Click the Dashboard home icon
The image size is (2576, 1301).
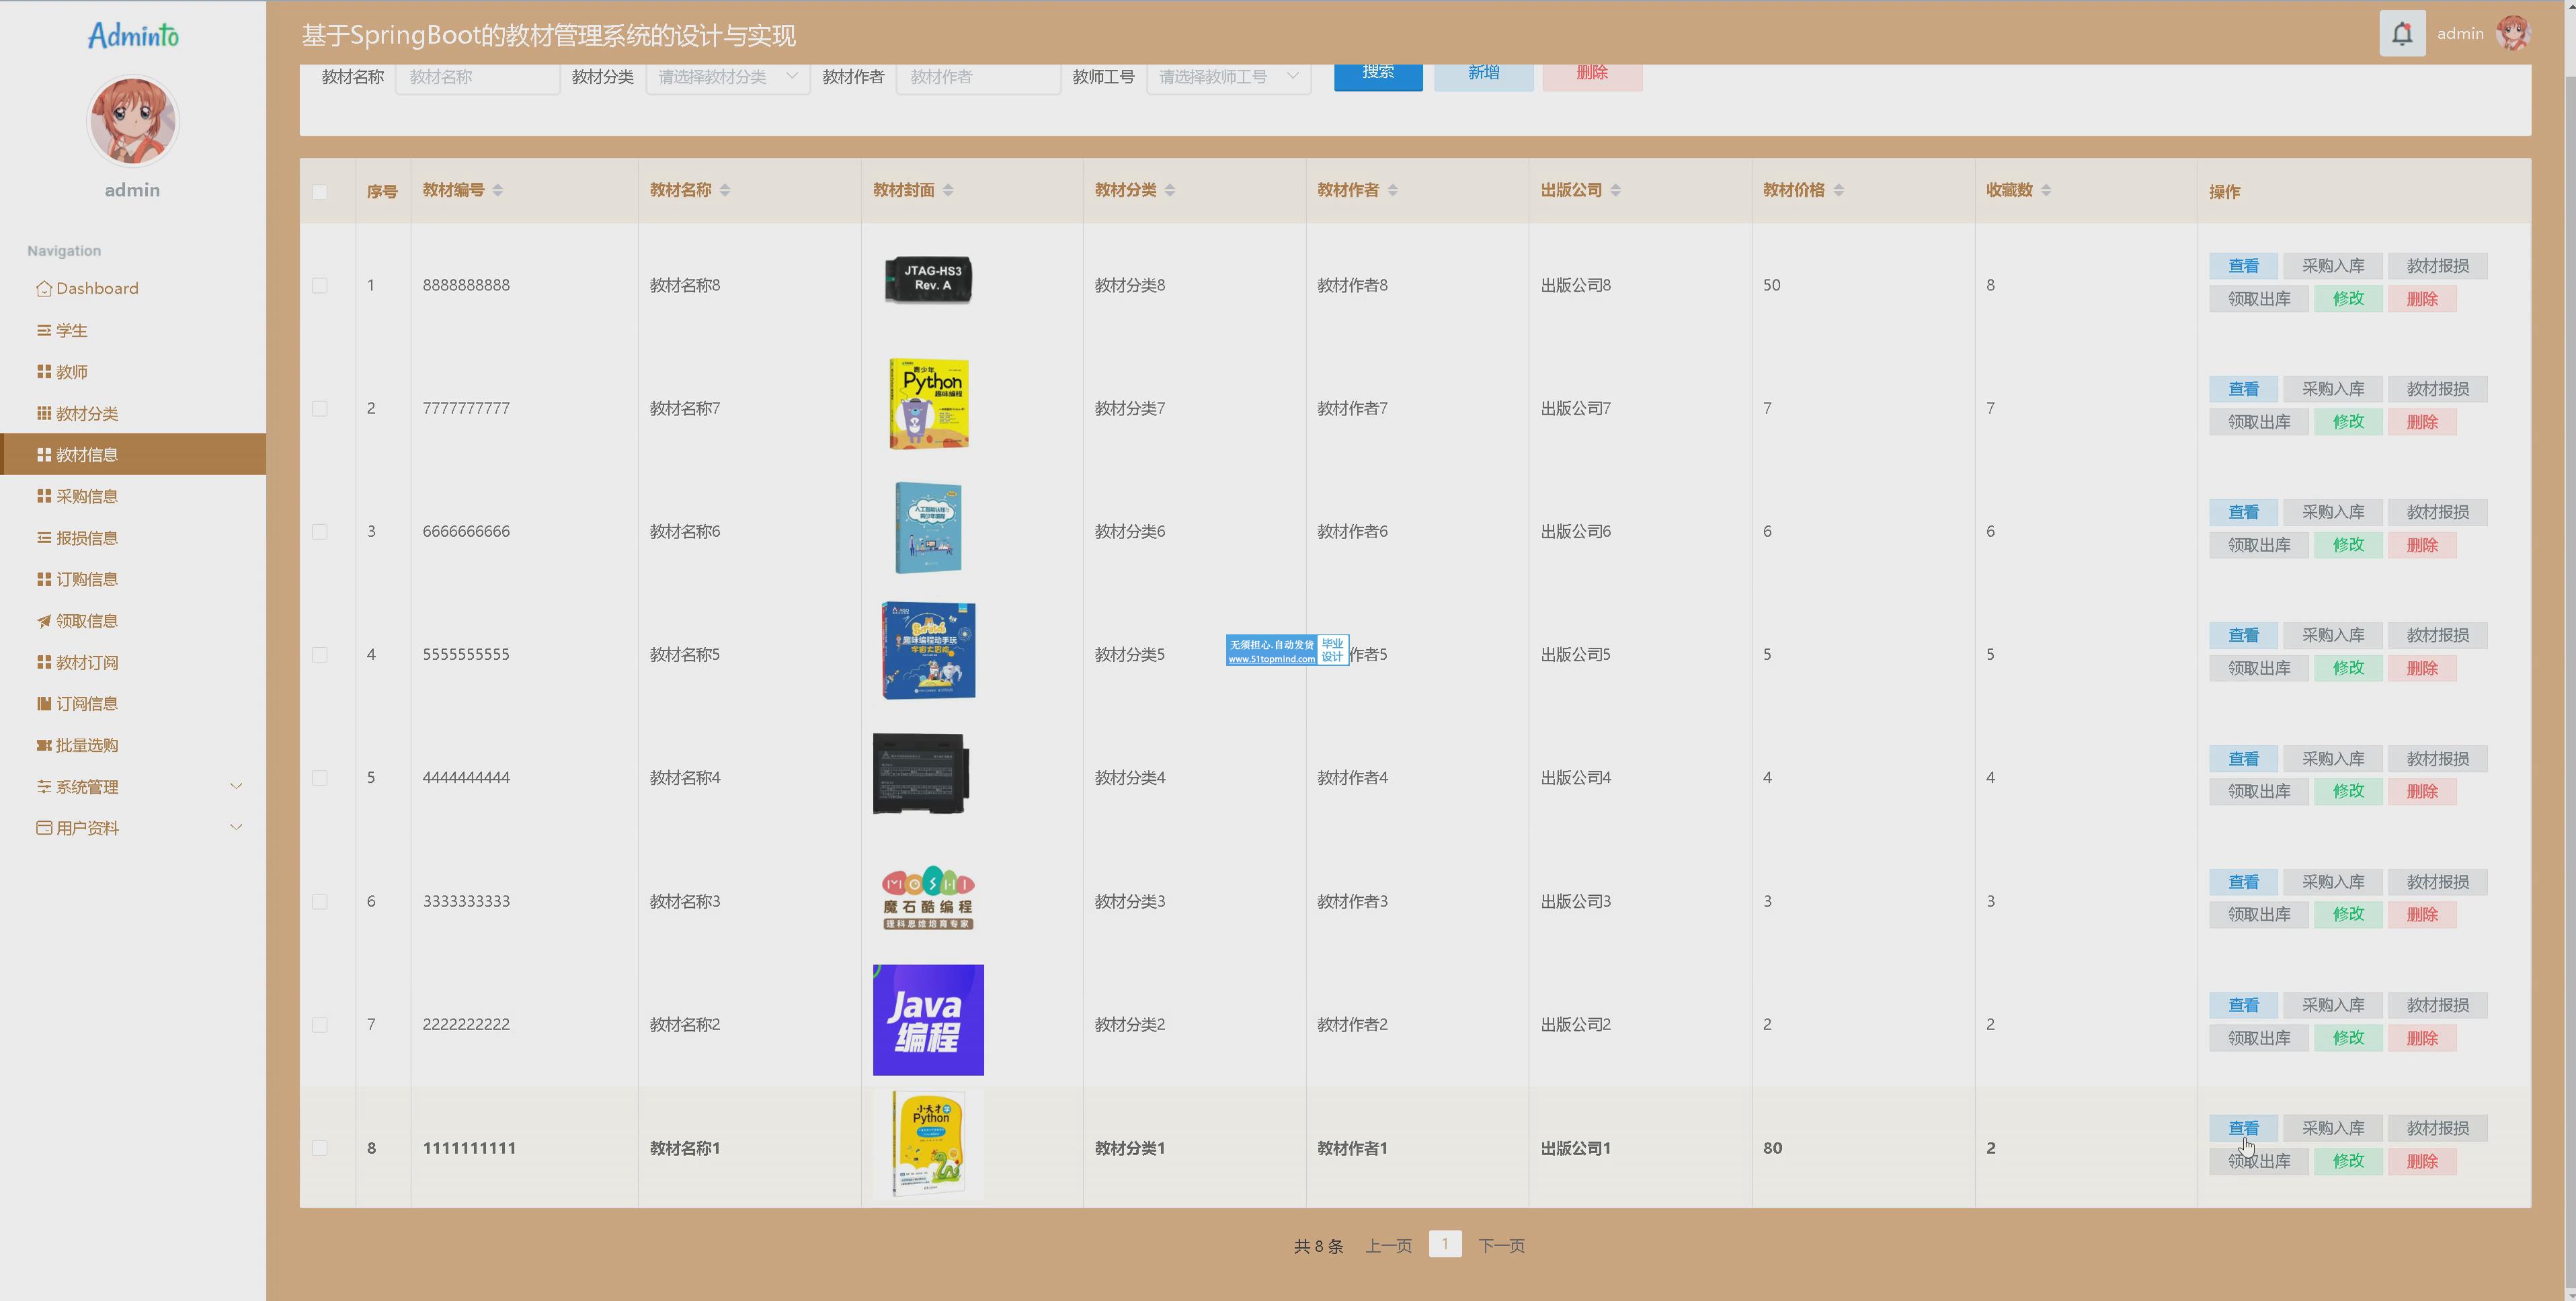43,289
